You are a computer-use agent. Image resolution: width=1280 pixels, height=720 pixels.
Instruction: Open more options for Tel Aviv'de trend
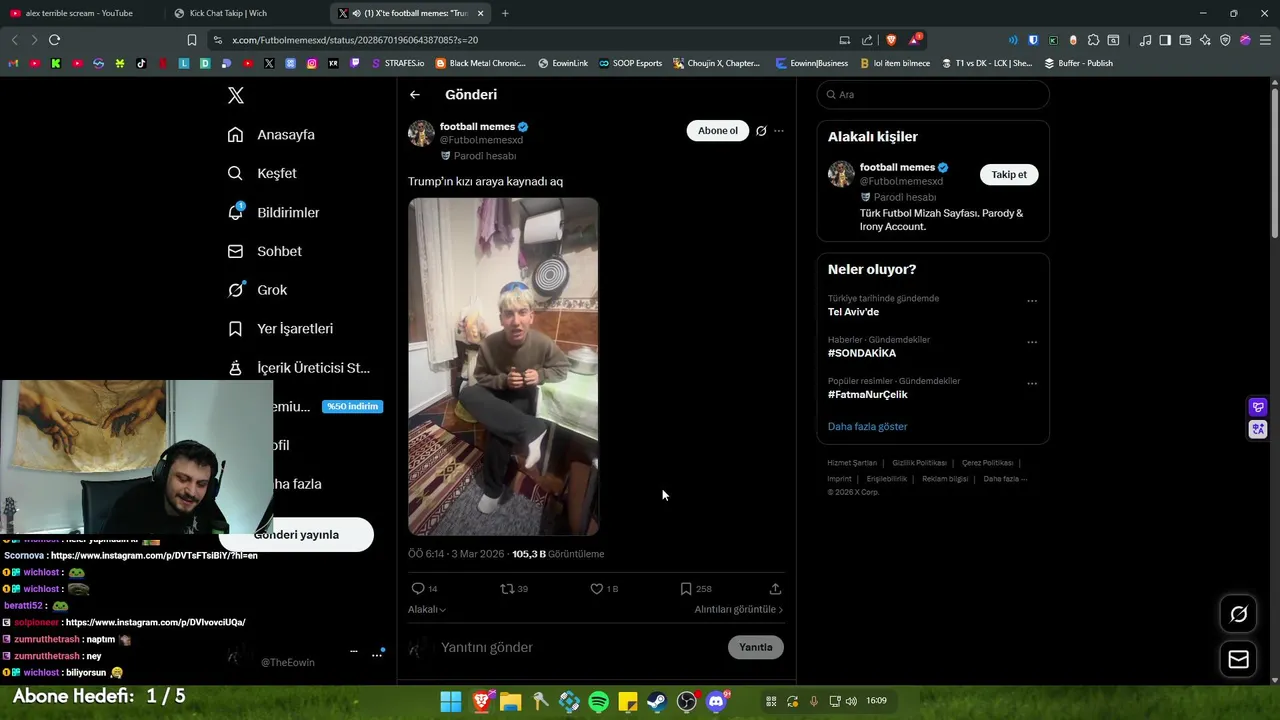(1032, 301)
